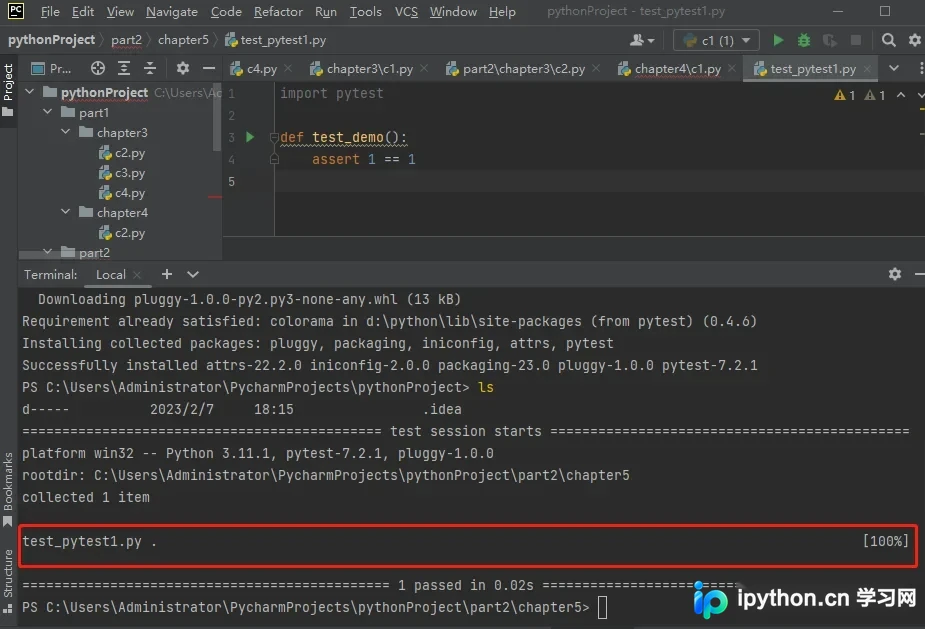The width and height of the screenshot is (925, 629).
Task: Click part2 breadcrumb in navigation bar
Action: pos(126,40)
